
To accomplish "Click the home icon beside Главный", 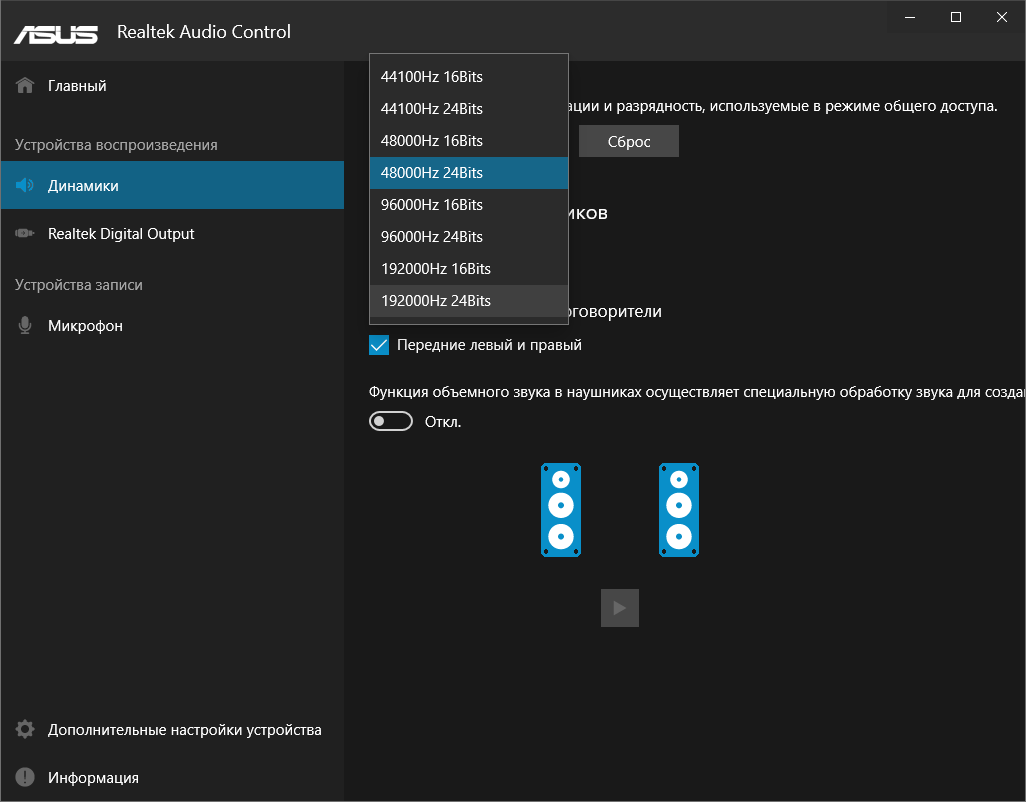I will [26, 86].
